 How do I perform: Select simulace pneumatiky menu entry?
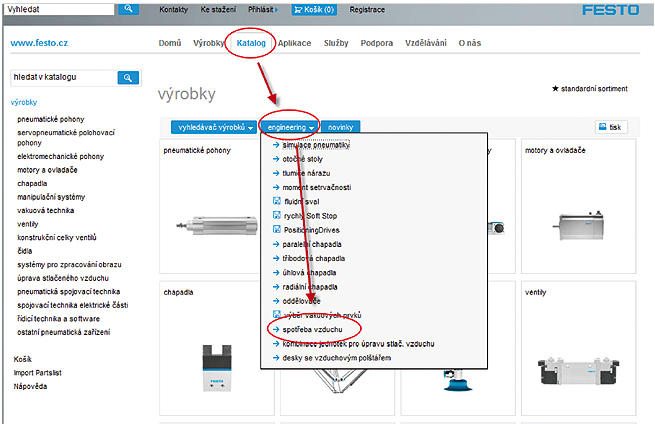(x=311, y=145)
